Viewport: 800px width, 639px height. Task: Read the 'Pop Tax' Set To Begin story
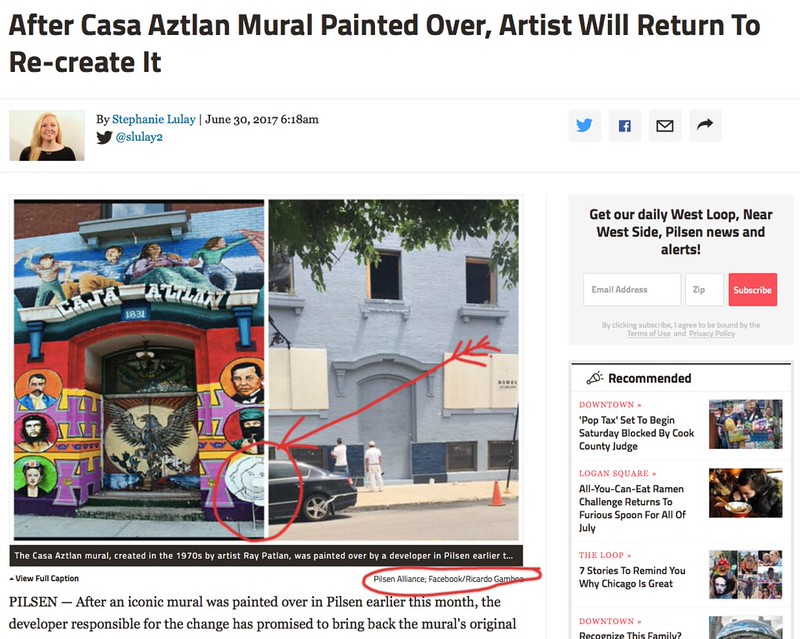(636, 433)
